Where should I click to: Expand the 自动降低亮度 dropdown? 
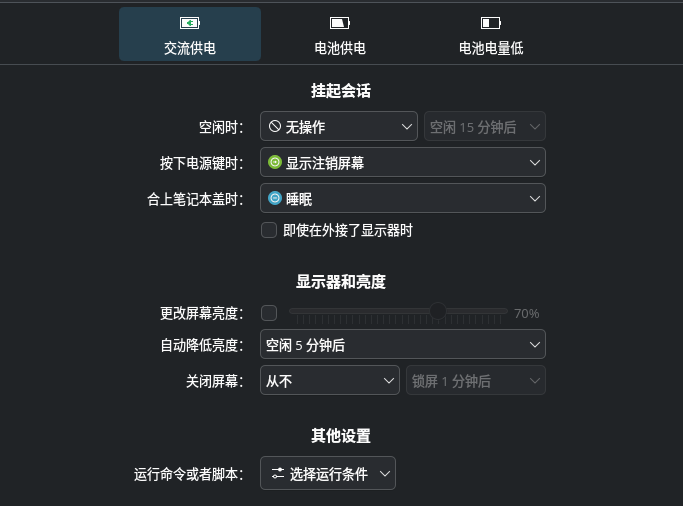pos(402,346)
